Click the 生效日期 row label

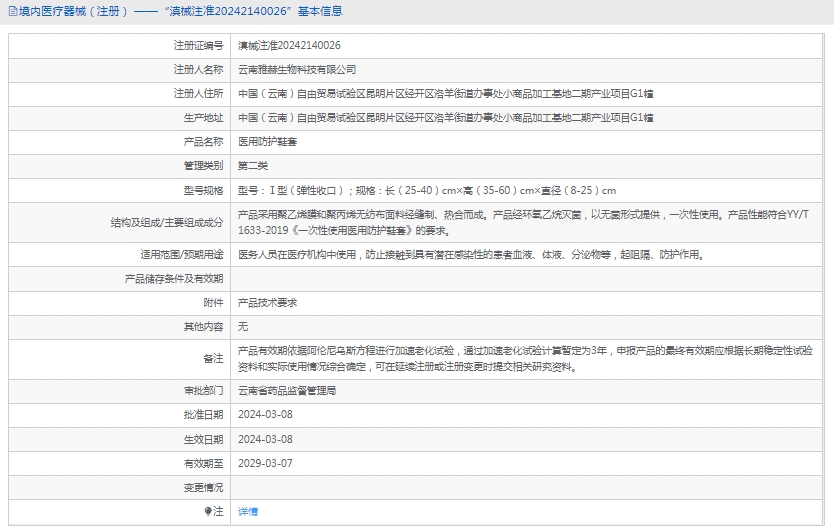[204, 439]
